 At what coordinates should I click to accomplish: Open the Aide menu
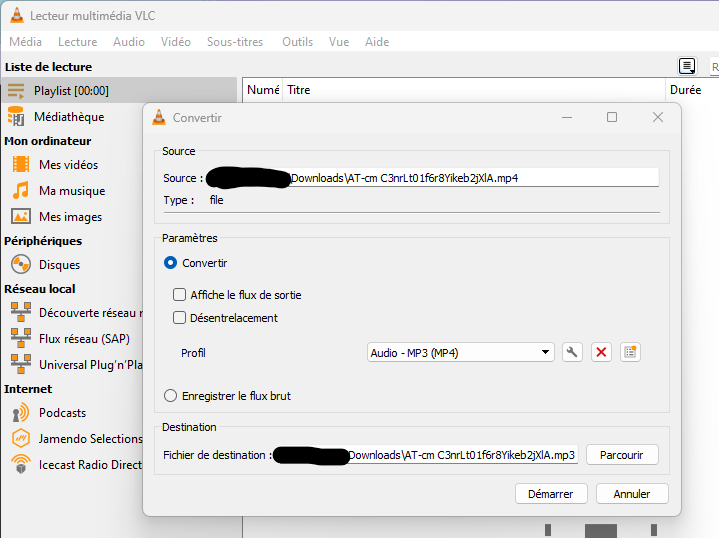377,42
